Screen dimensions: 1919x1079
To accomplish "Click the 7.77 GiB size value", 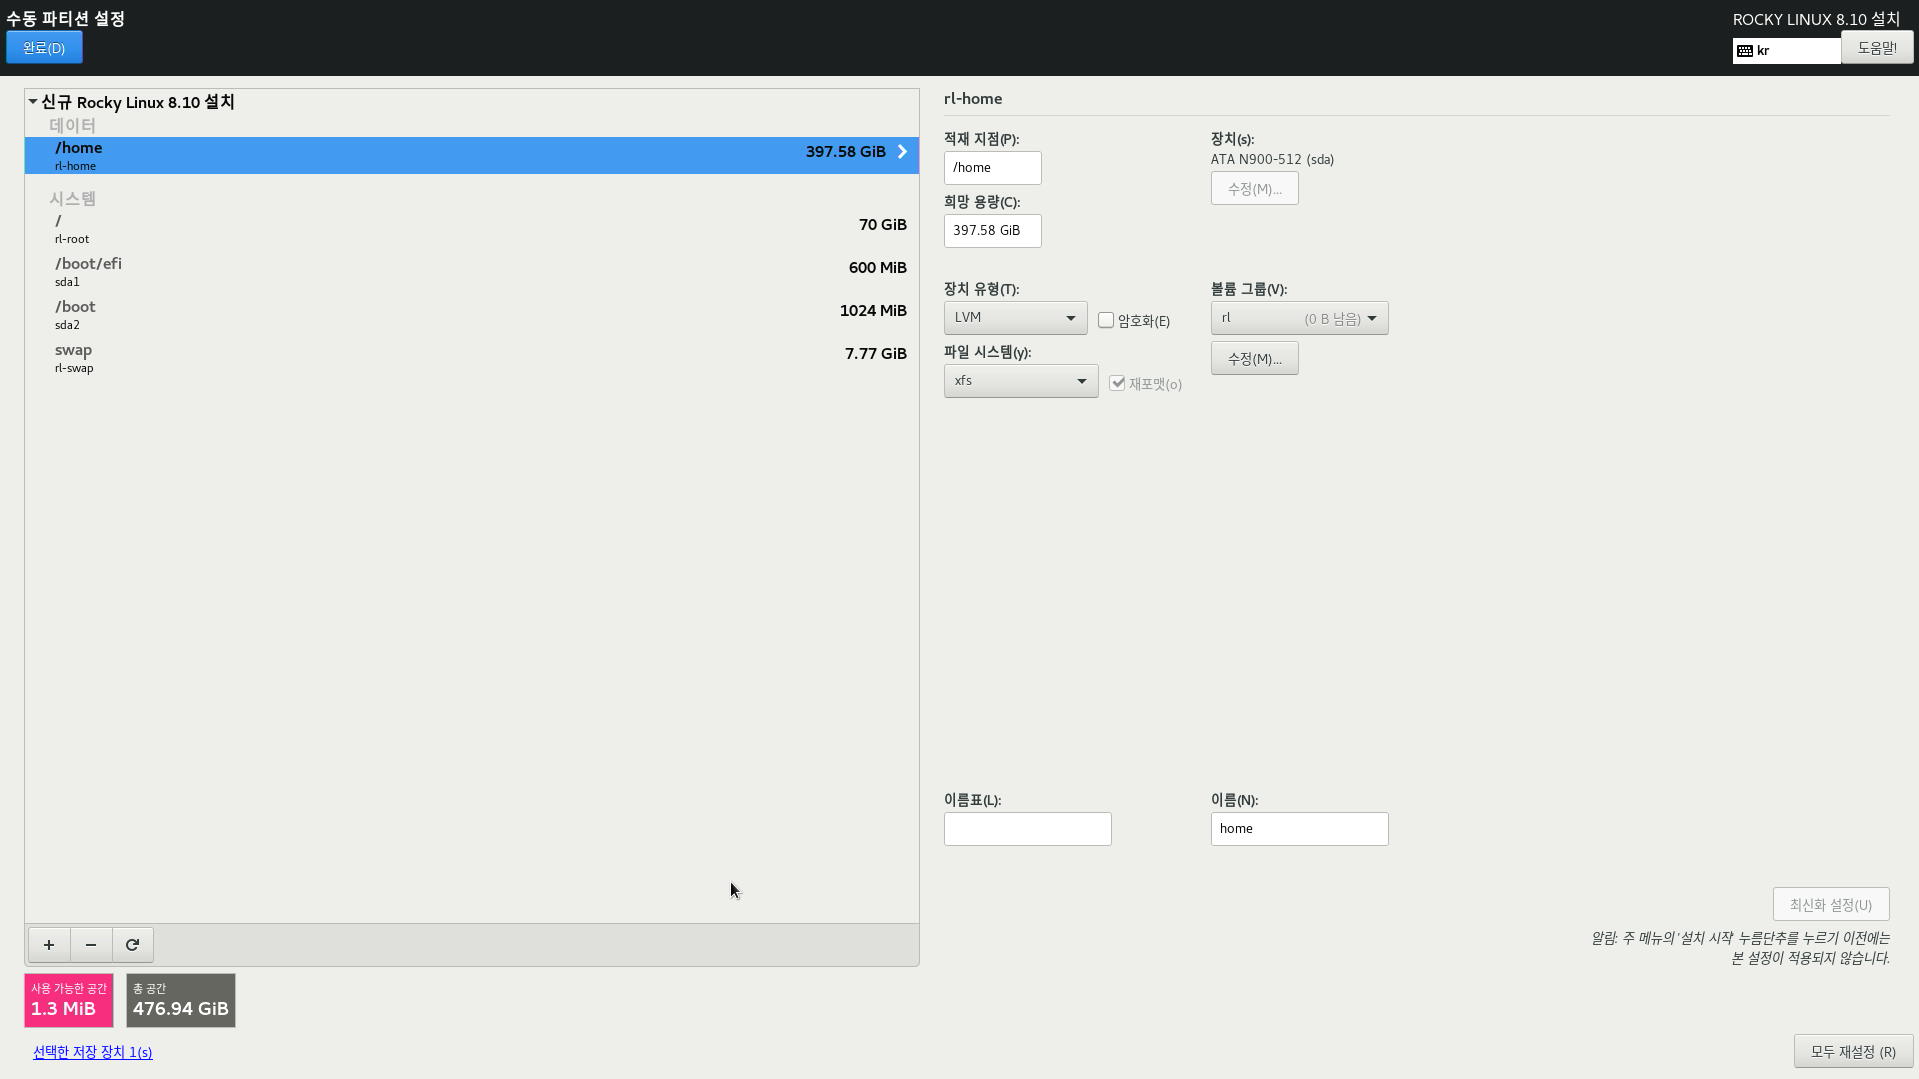I will point(876,354).
